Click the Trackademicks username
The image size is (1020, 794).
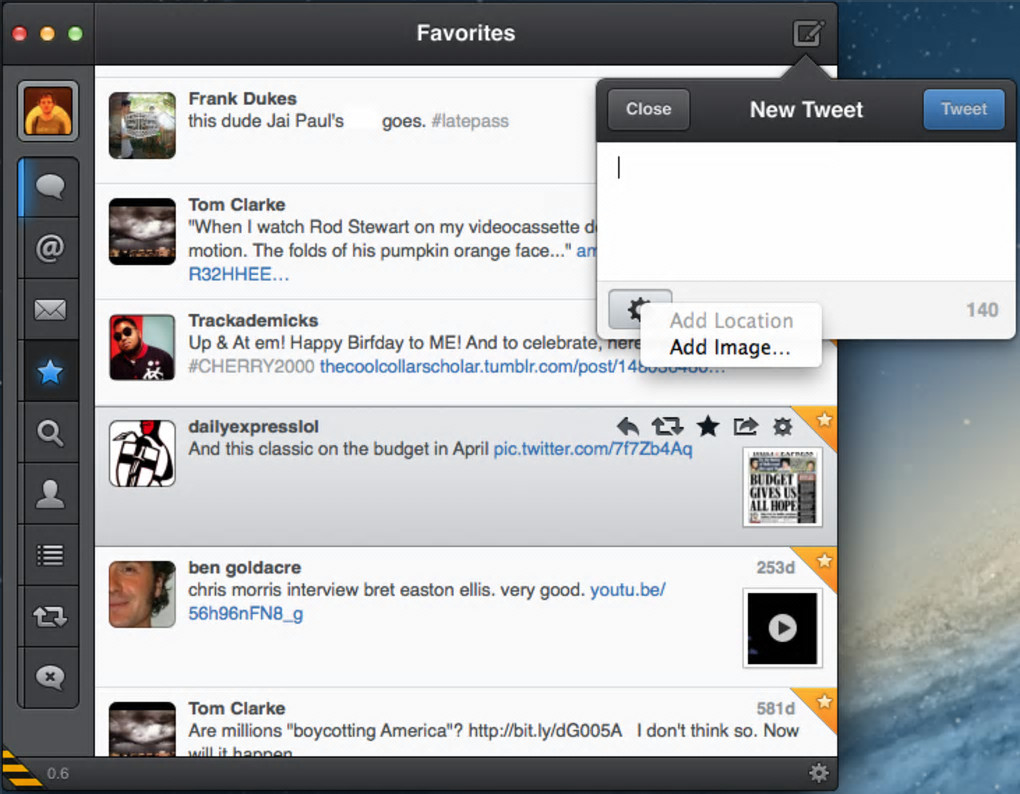click(253, 321)
